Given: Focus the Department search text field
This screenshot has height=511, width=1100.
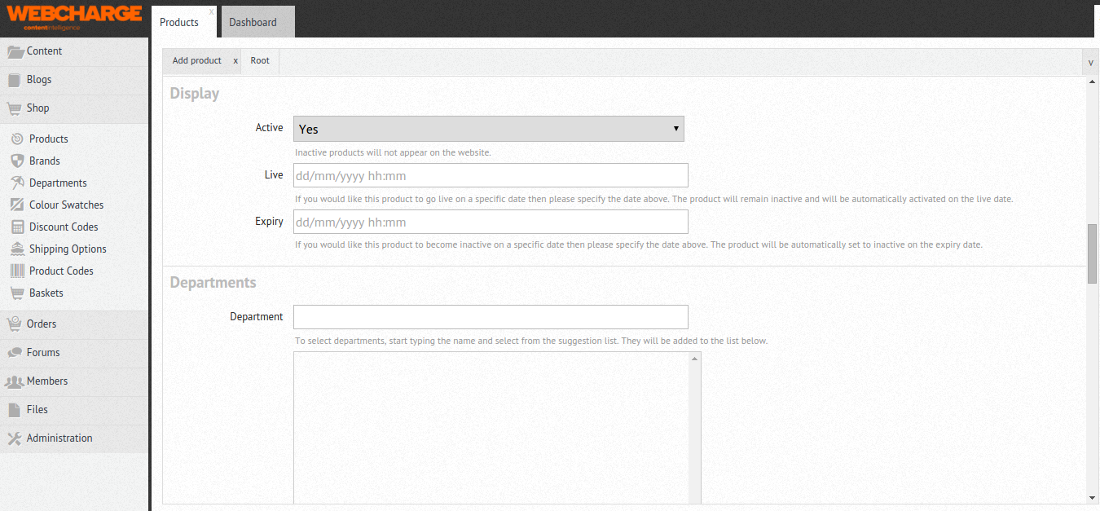Looking at the screenshot, I should click(490, 317).
